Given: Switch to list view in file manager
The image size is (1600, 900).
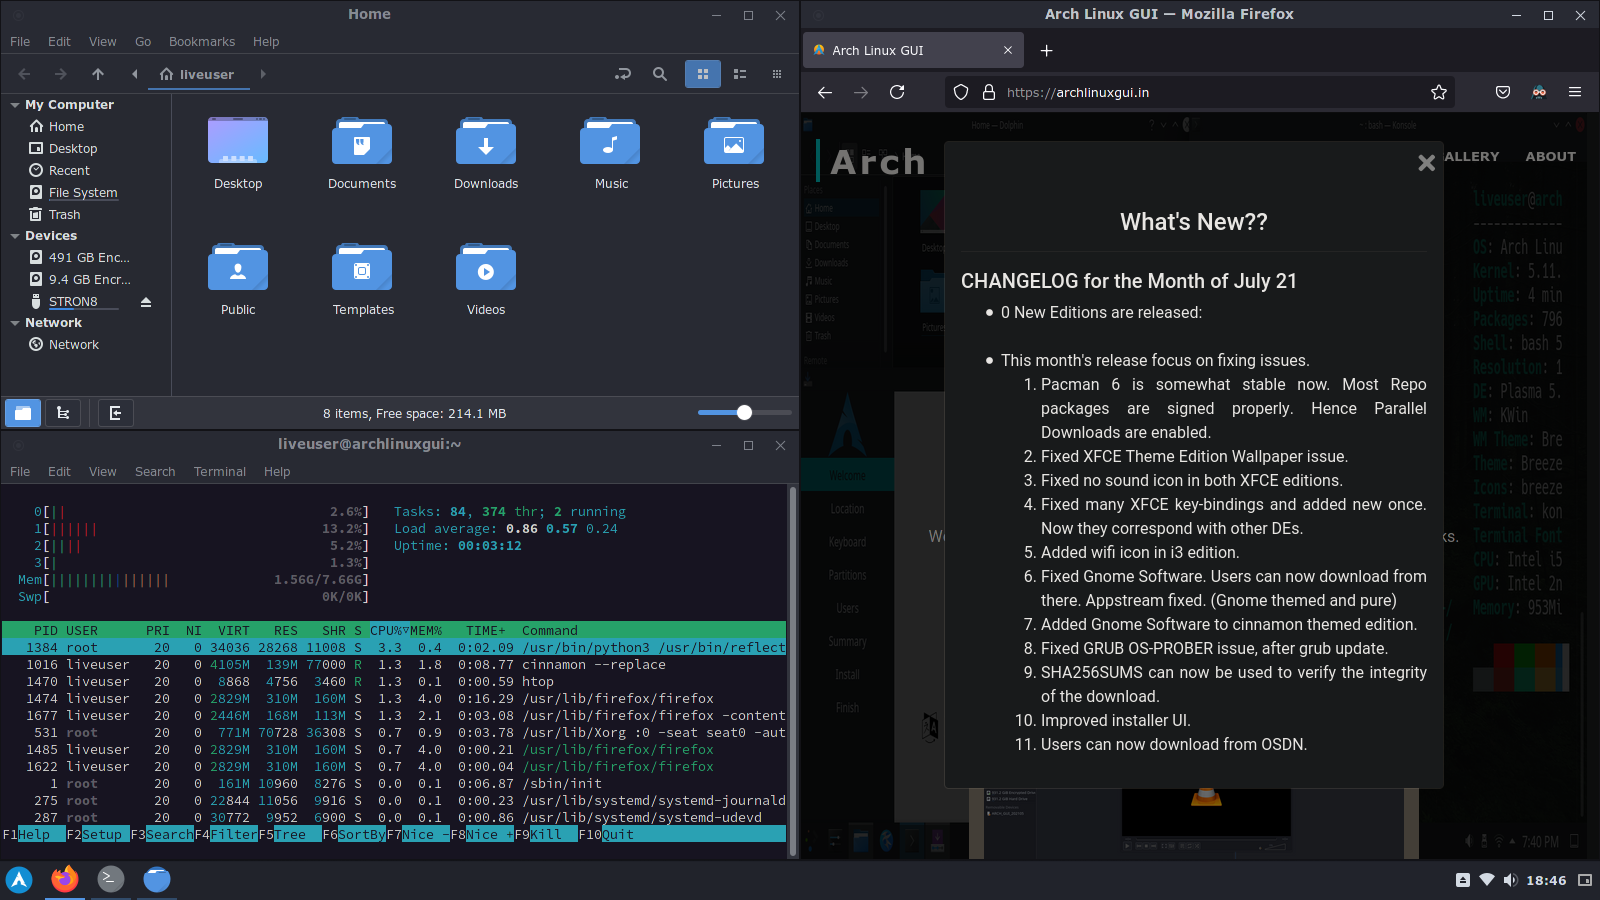Looking at the screenshot, I should (740, 74).
